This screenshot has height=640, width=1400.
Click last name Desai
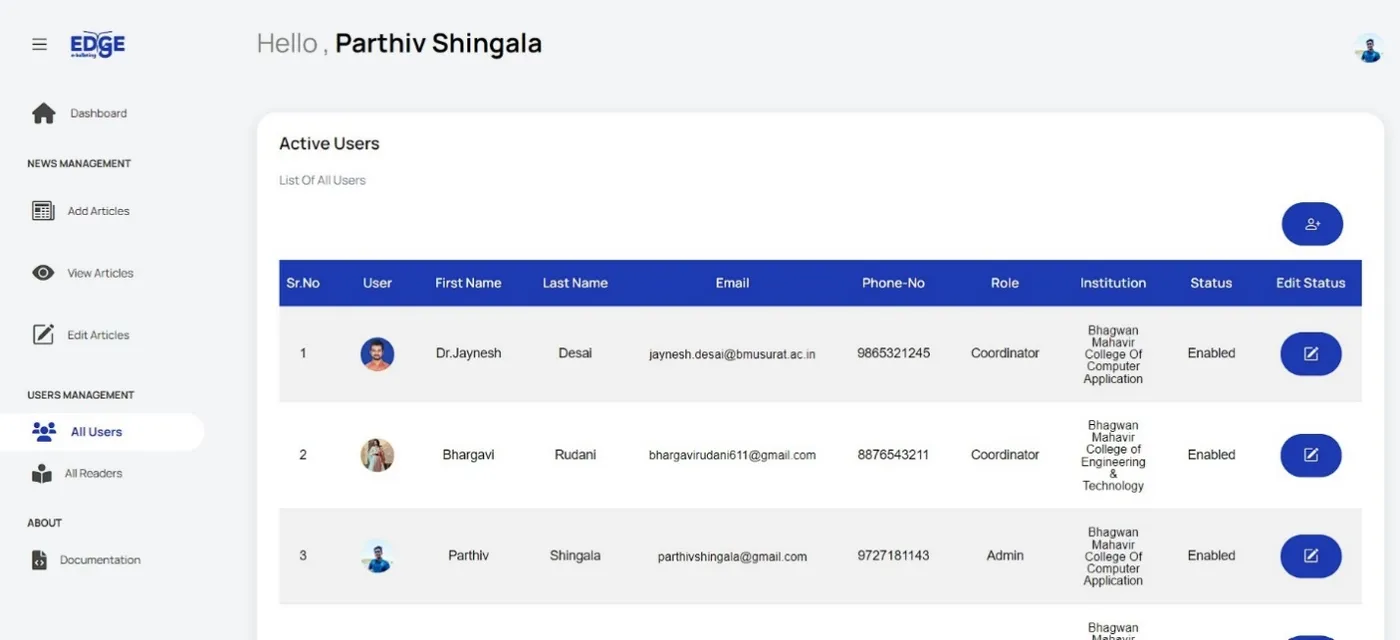point(575,353)
